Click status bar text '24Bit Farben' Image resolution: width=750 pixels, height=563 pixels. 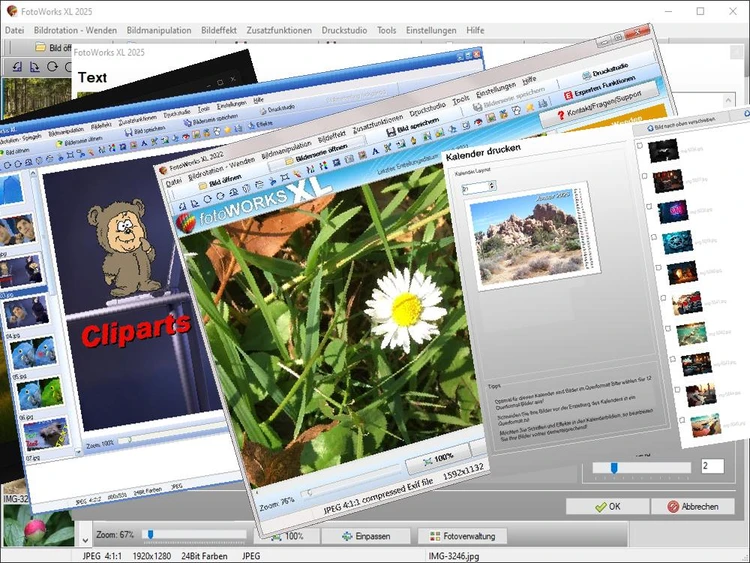coord(204,556)
